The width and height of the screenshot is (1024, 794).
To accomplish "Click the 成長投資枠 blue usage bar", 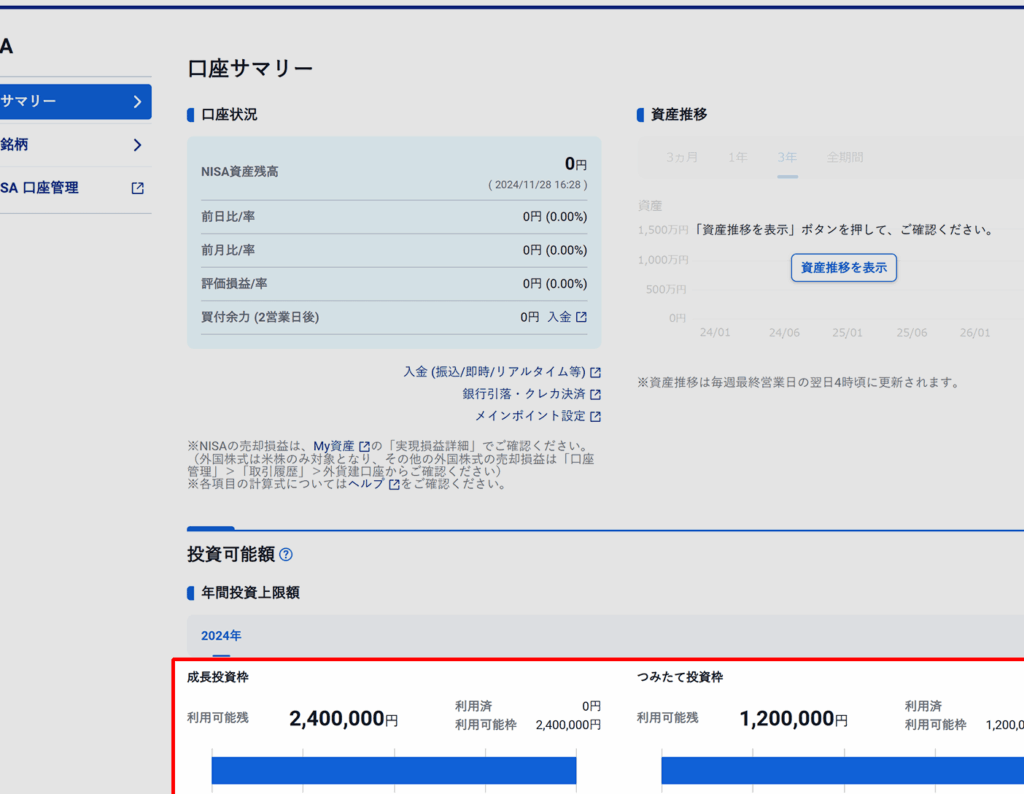I will (x=394, y=770).
